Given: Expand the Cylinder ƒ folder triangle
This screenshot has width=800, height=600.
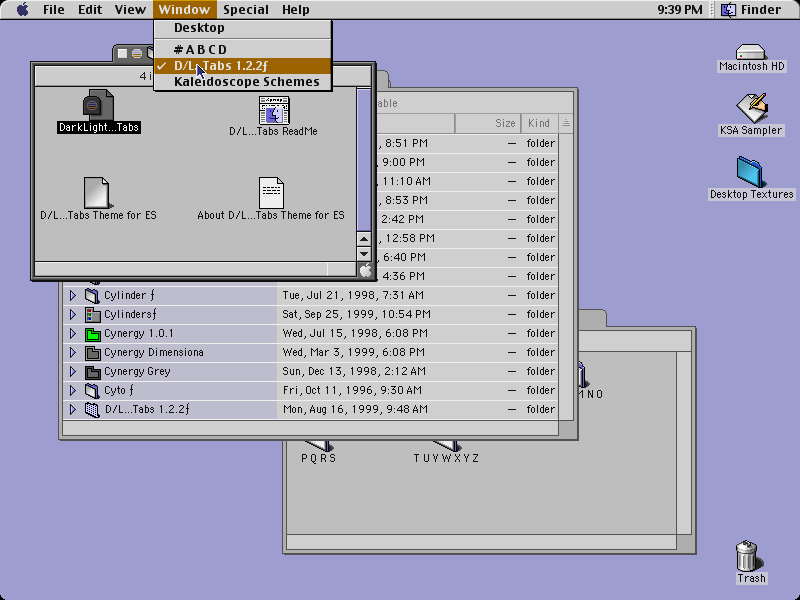Looking at the screenshot, I should click(72, 295).
